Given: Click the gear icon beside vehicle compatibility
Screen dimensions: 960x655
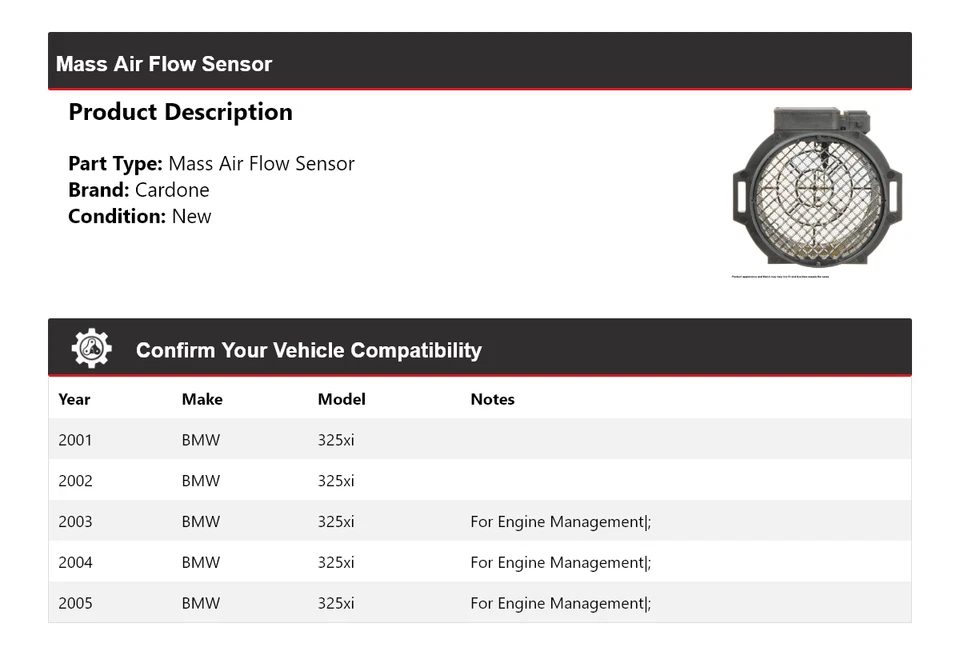Looking at the screenshot, I should (91, 349).
